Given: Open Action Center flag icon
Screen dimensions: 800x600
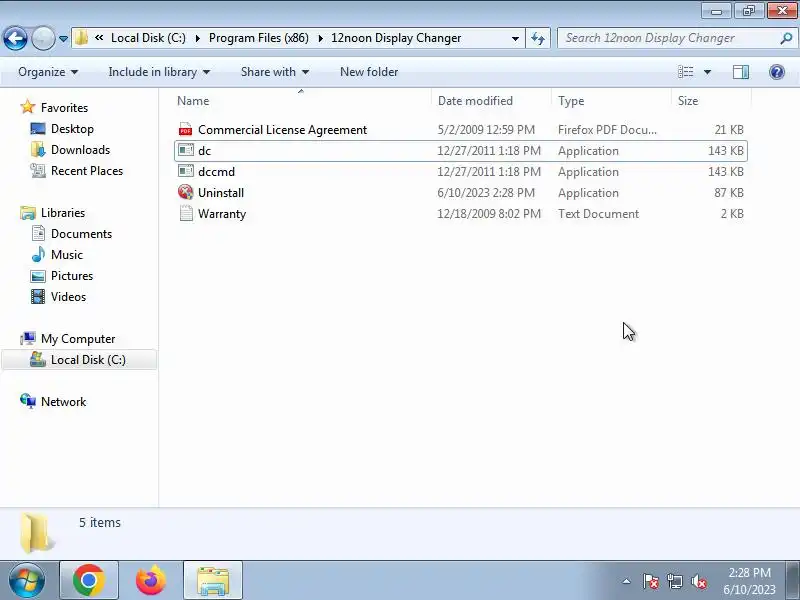Looking at the screenshot, I should tap(651, 581).
